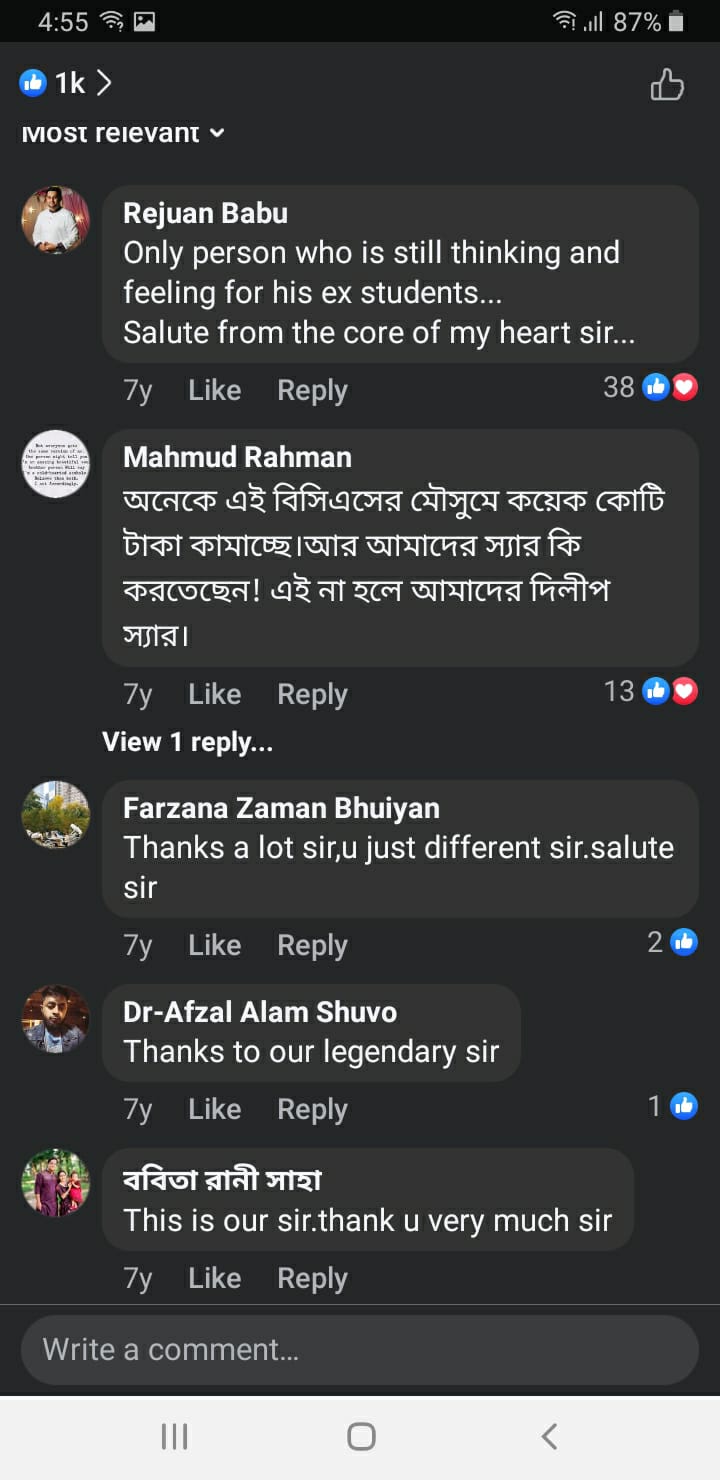Viewport: 720px width, 1480px height.
Task: Like Farzana Zaman Bhuiyan's comment
Action: (214, 945)
